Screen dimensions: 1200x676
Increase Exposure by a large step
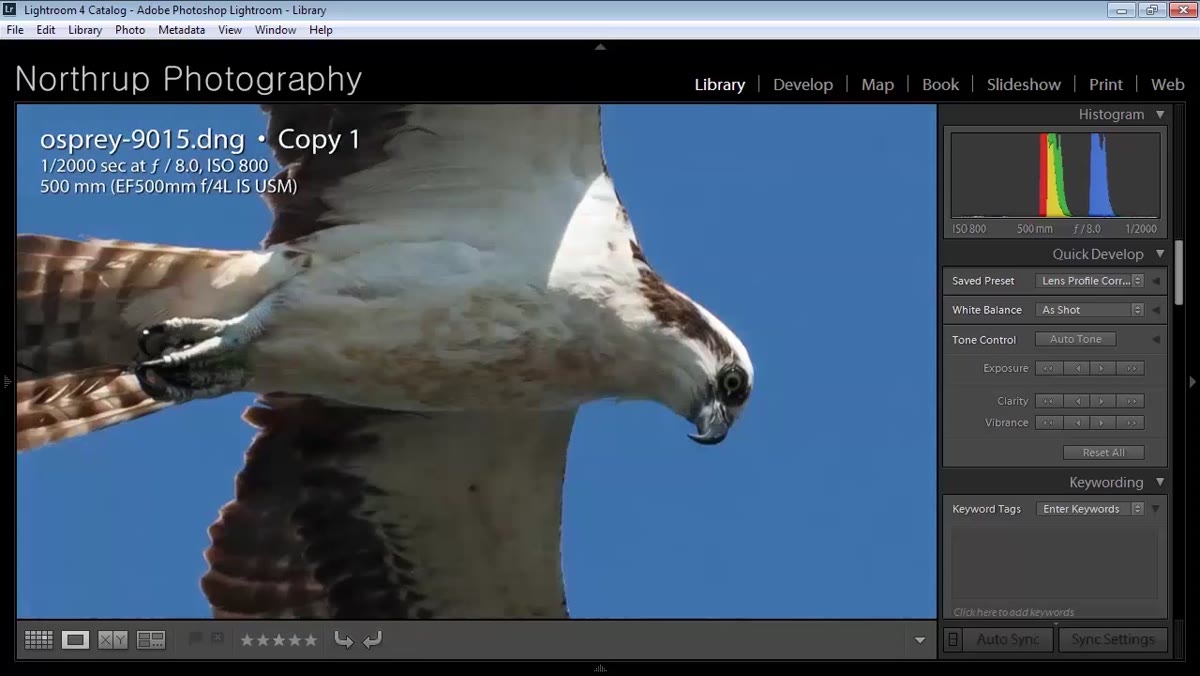(1131, 368)
